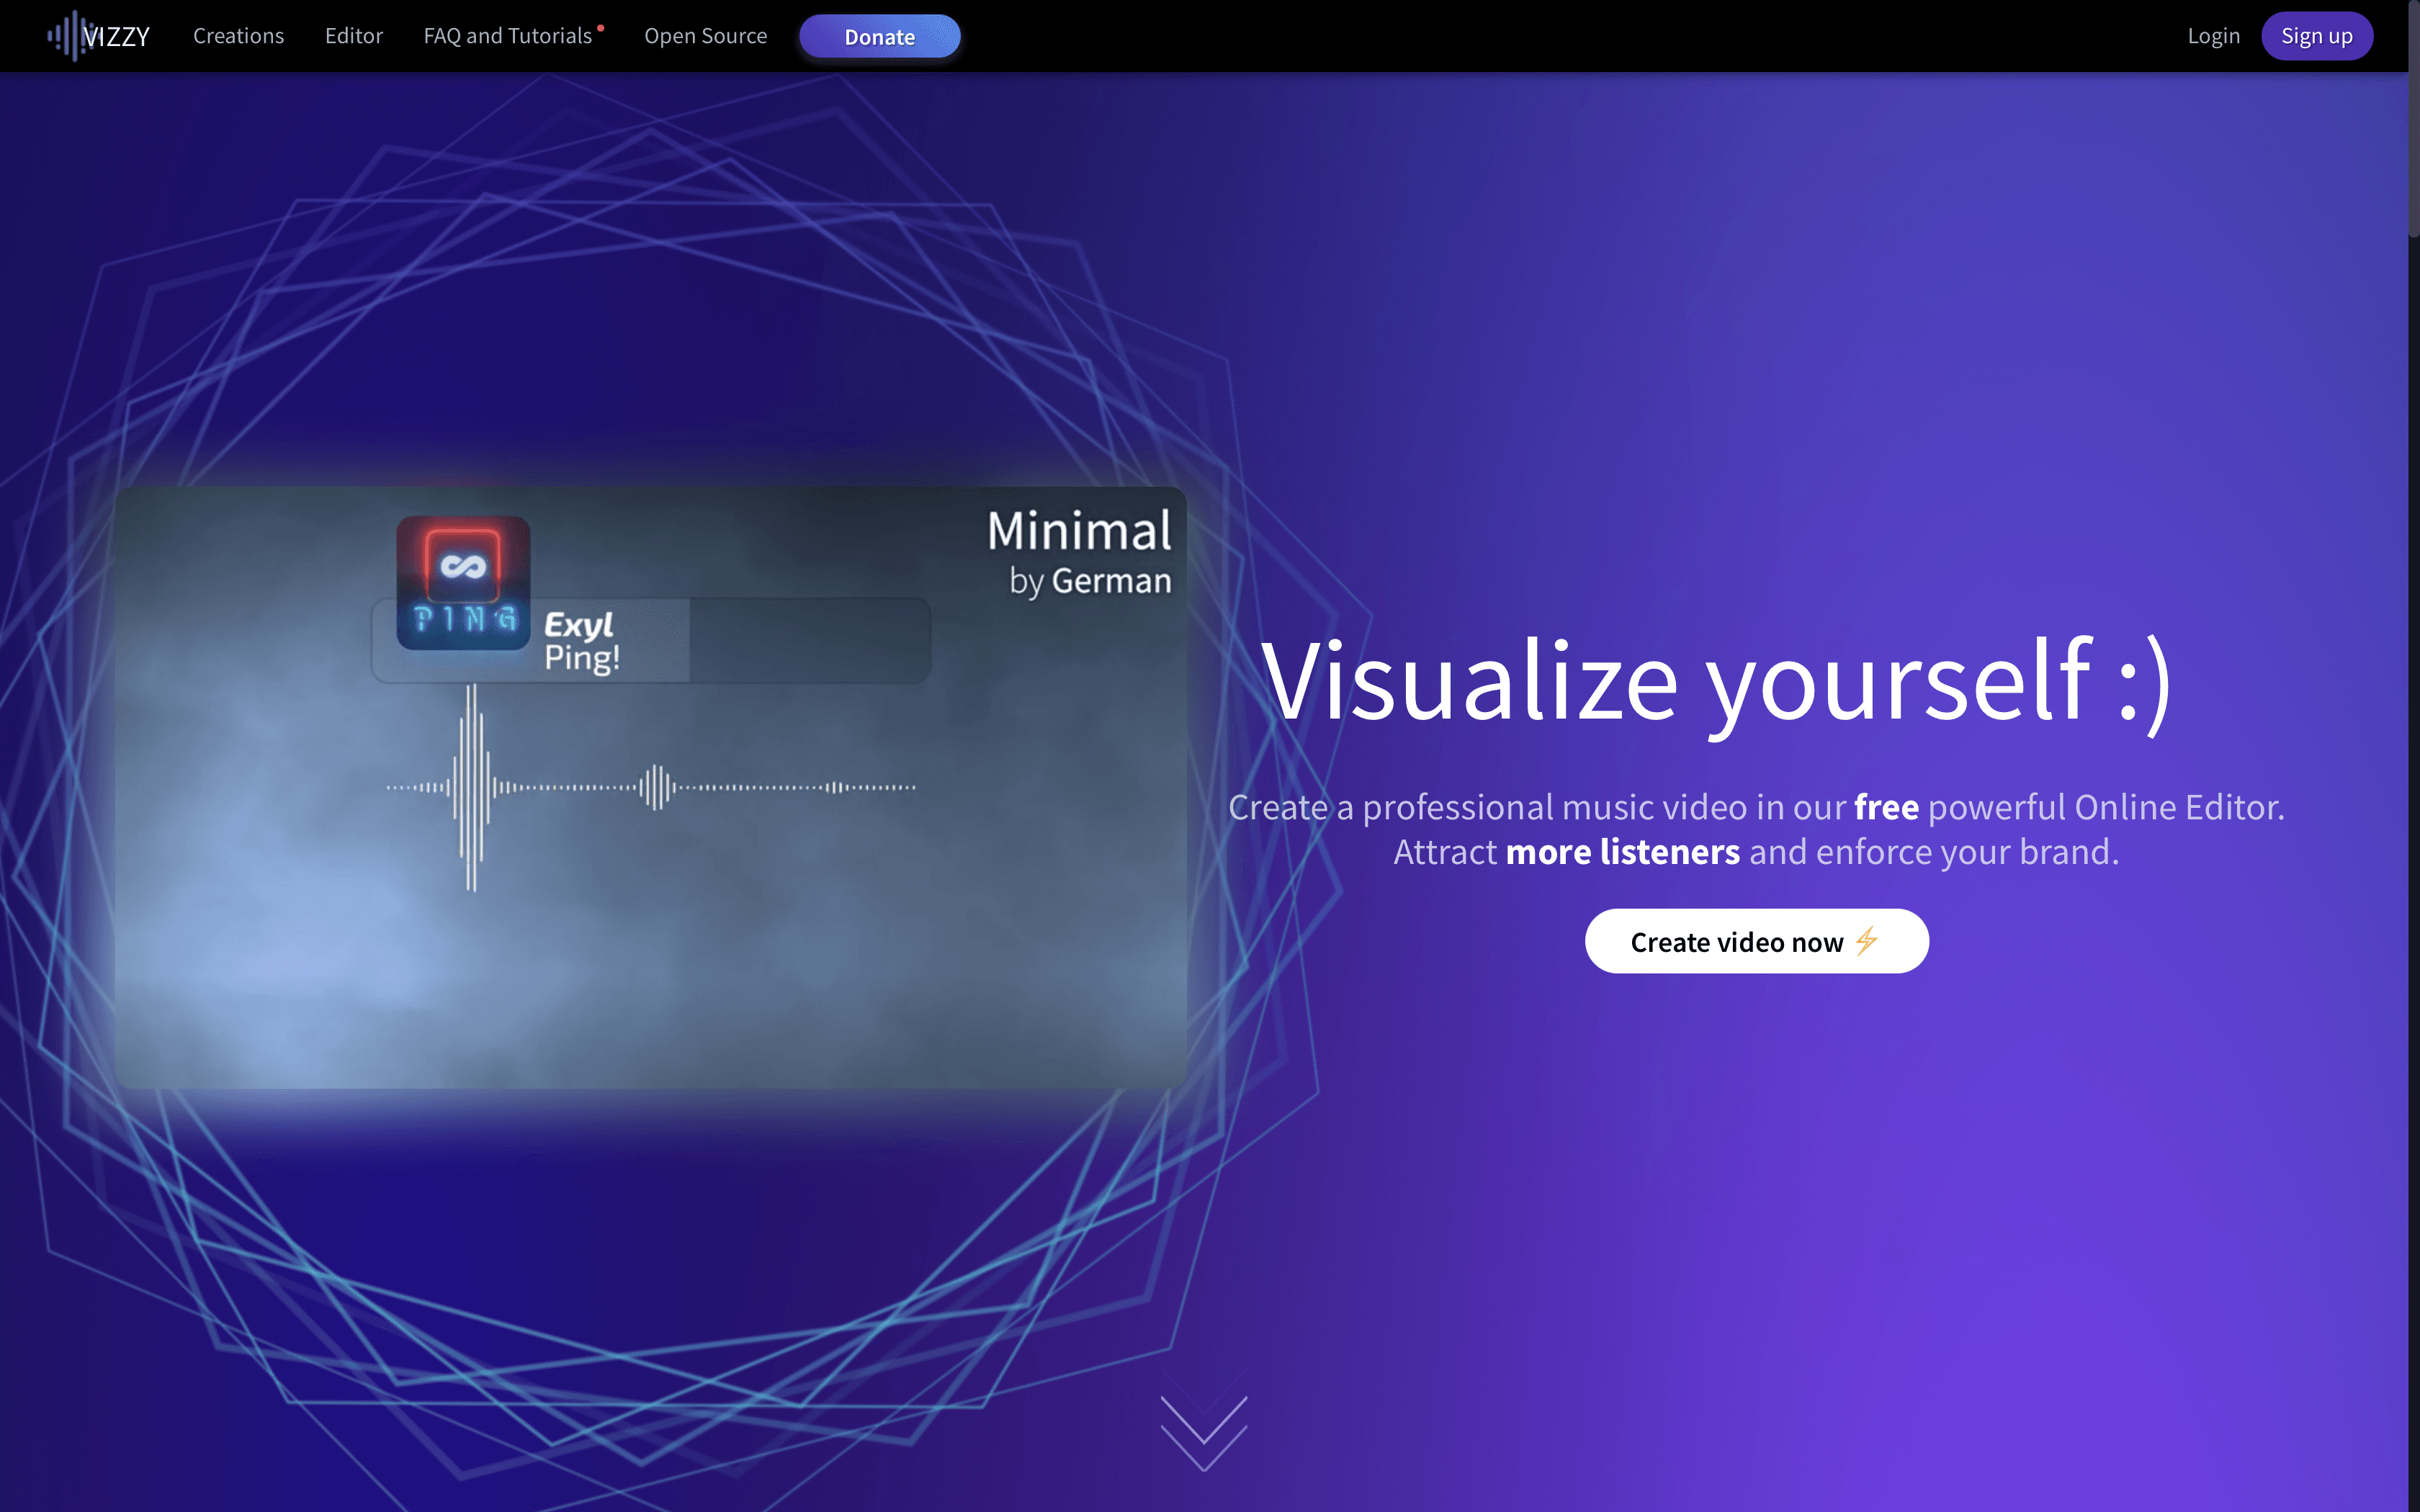Click the Login link

2213,36
